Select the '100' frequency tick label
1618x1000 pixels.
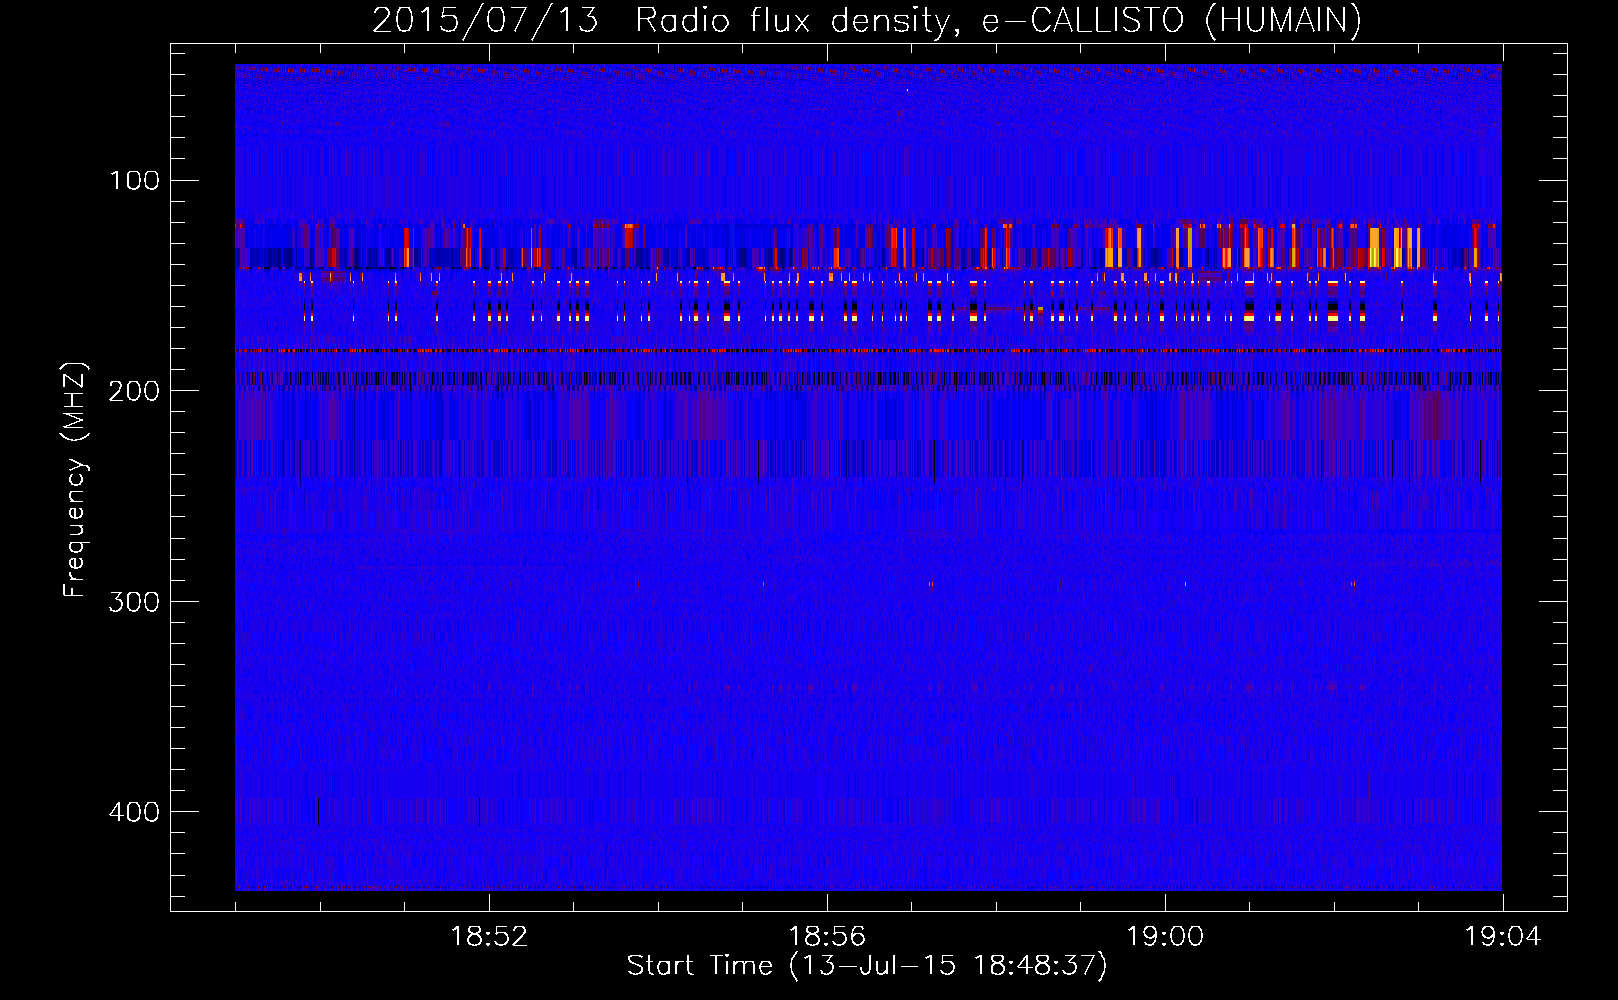click(134, 181)
